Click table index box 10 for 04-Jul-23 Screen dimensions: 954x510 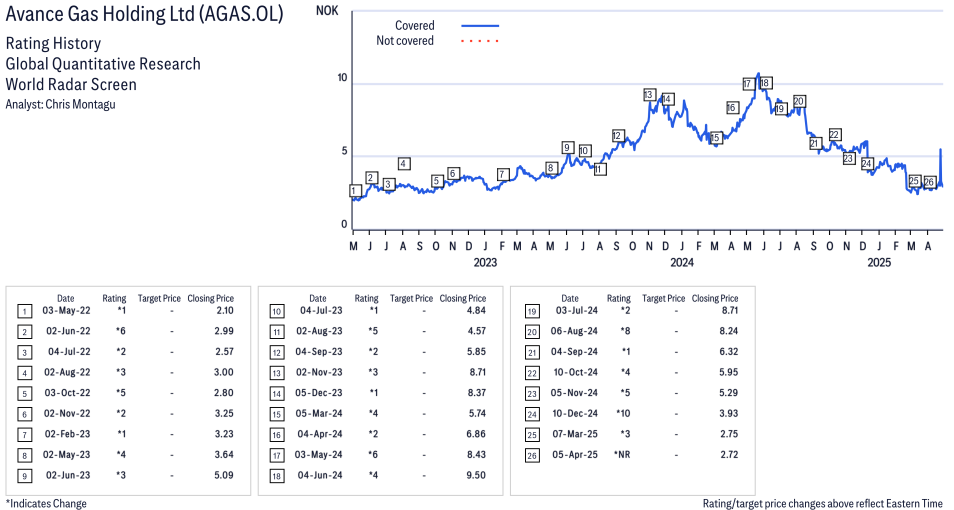[277, 312]
